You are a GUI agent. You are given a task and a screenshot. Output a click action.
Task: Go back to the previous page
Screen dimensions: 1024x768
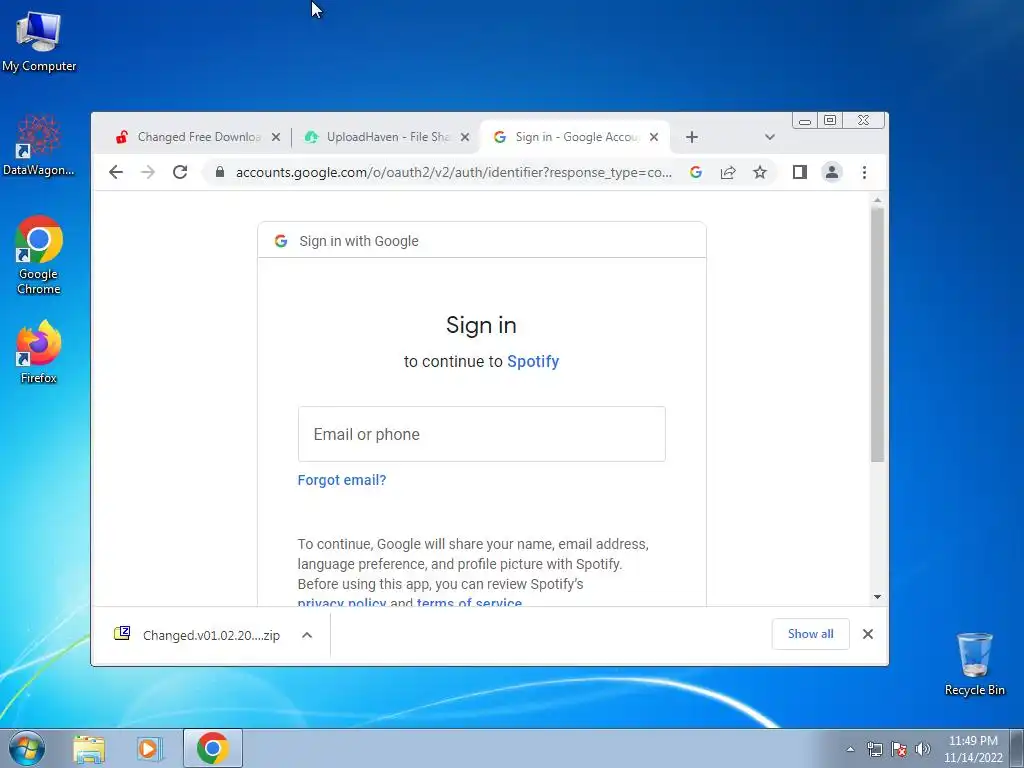pyautogui.click(x=116, y=172)
